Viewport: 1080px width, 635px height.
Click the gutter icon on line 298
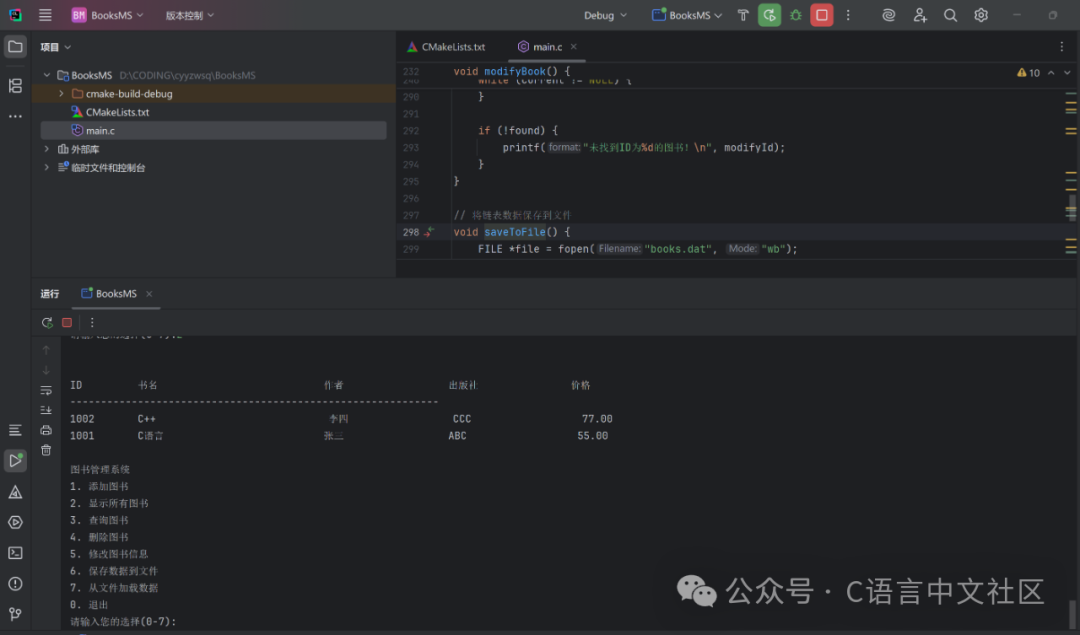click(x=429, y=232)
